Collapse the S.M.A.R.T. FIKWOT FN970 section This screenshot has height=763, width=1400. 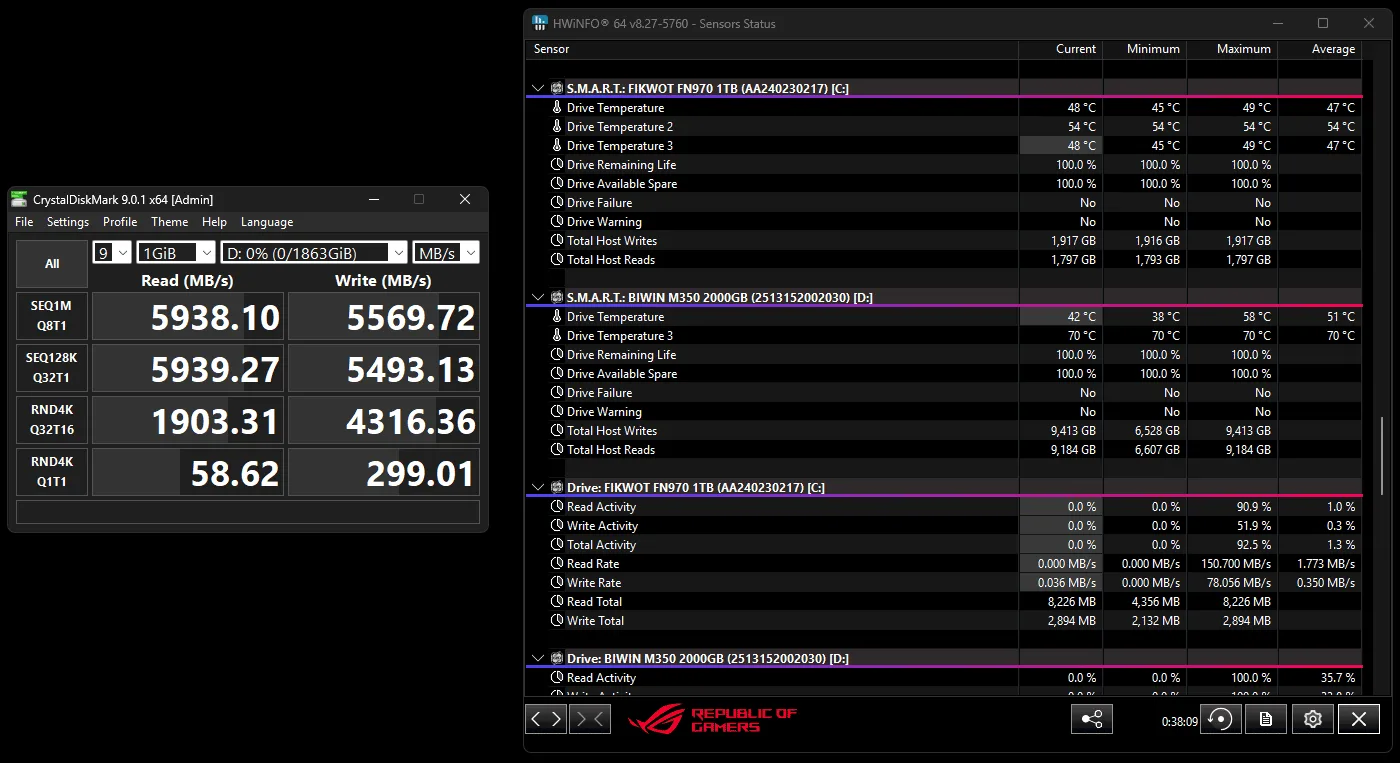tap(538, 88)
